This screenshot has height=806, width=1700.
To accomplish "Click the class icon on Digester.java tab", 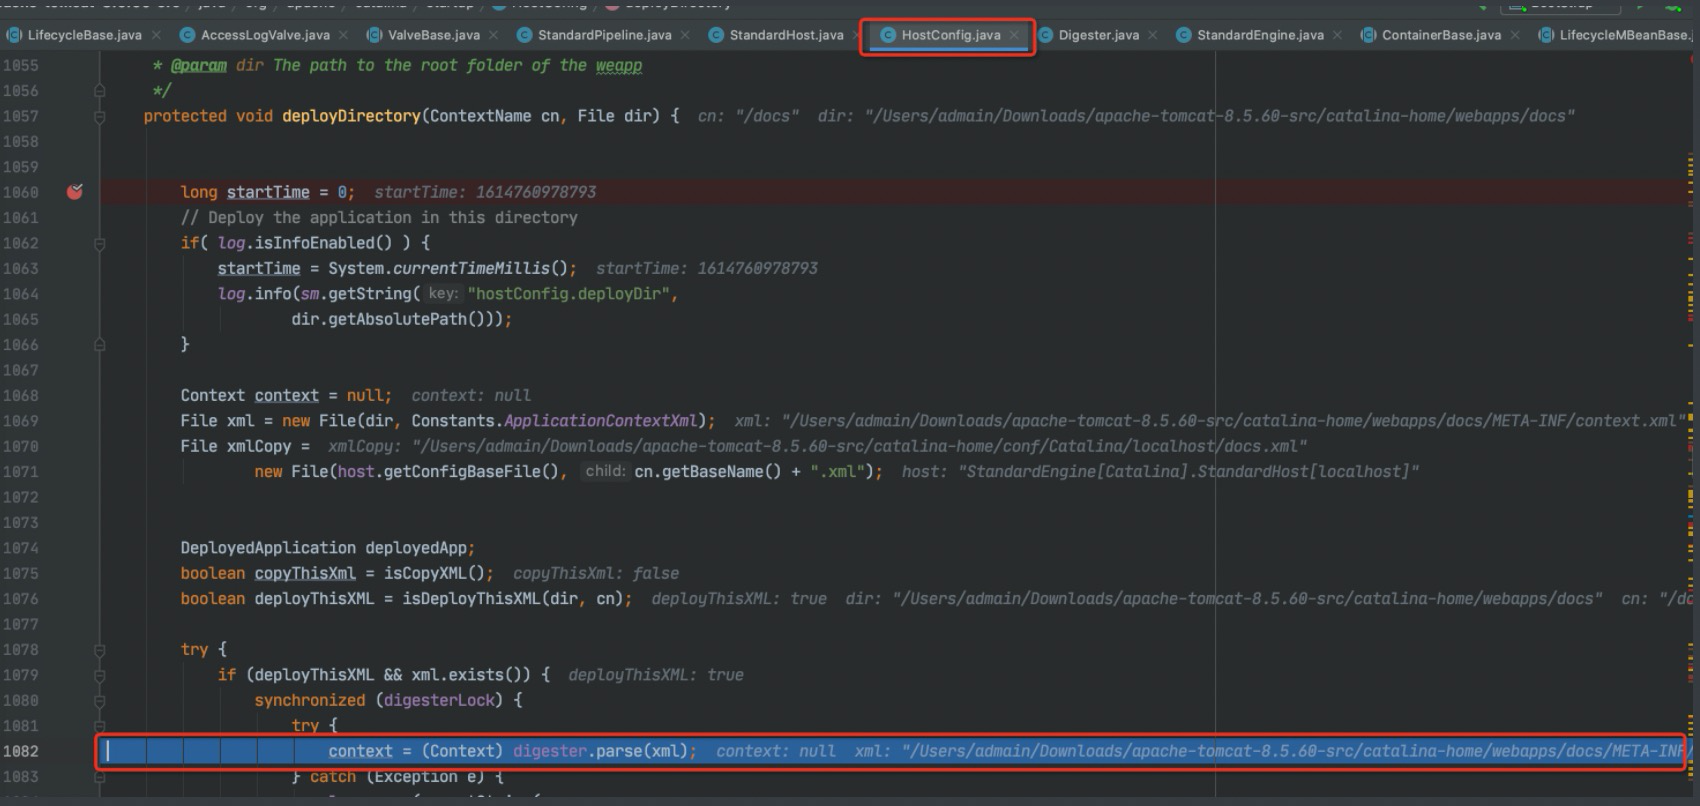I will [1045, 35].
